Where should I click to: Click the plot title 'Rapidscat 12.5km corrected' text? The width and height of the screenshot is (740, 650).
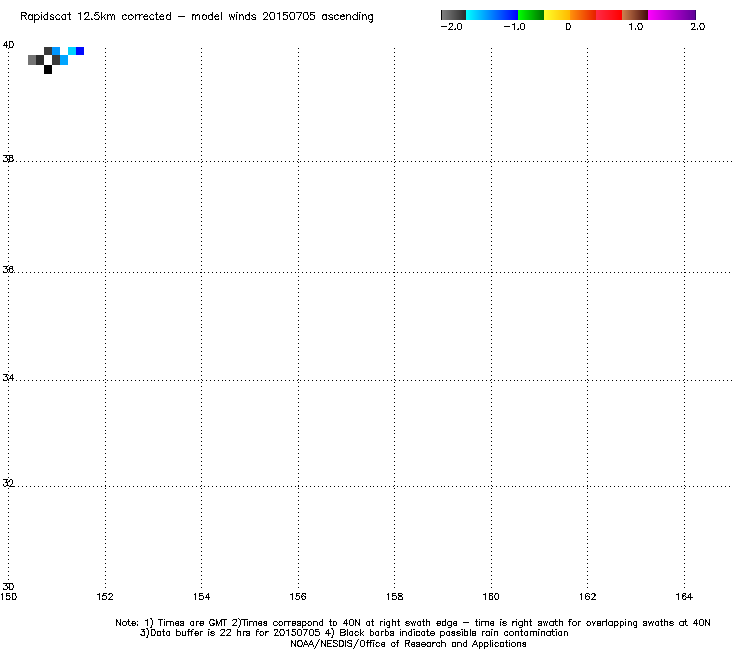(x=96, y=17)
